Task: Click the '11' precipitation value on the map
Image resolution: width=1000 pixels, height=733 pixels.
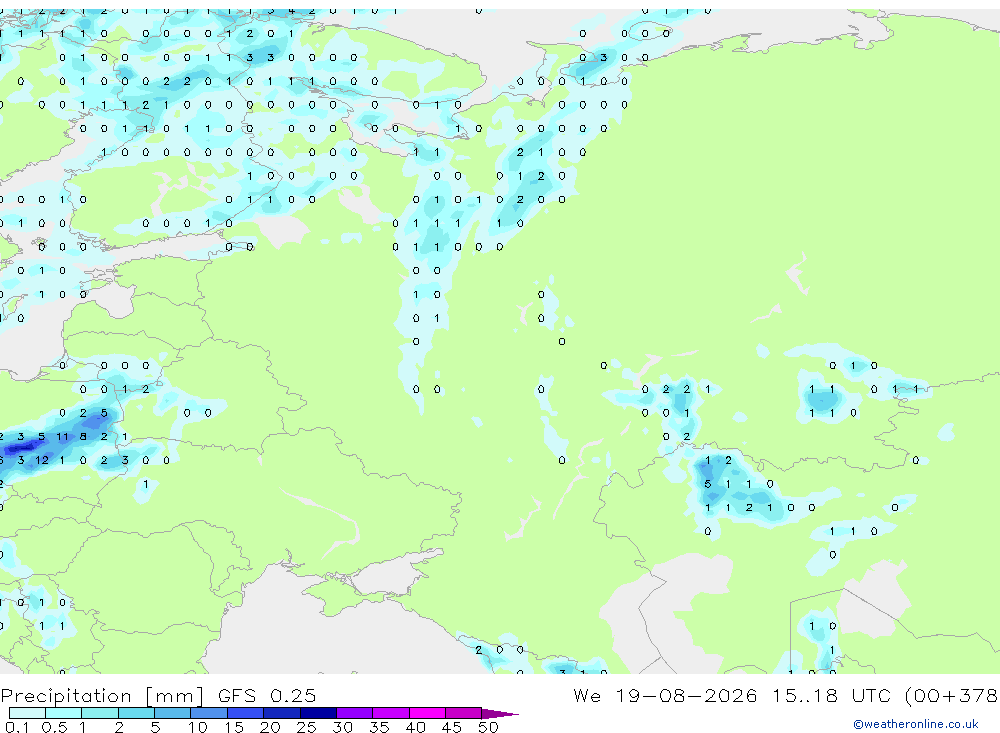Action: pyautogui.click(x=62, y=437)
